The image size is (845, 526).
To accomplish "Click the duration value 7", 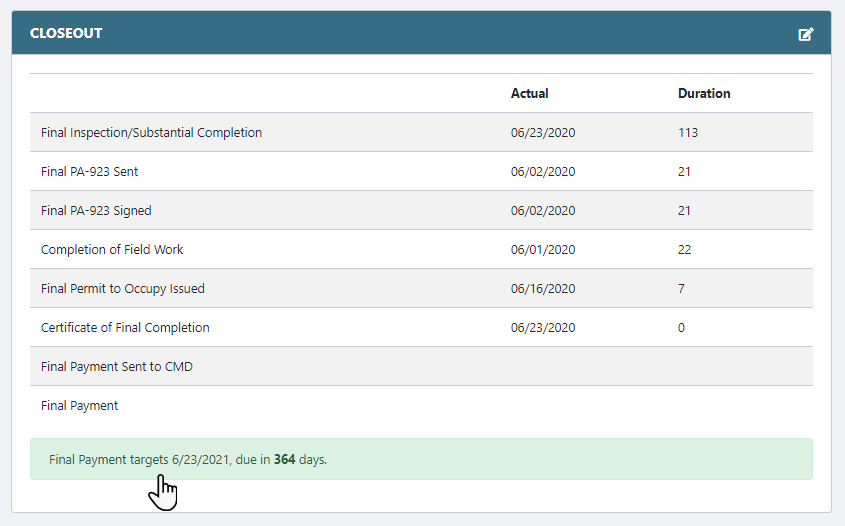I will (681, 288).
